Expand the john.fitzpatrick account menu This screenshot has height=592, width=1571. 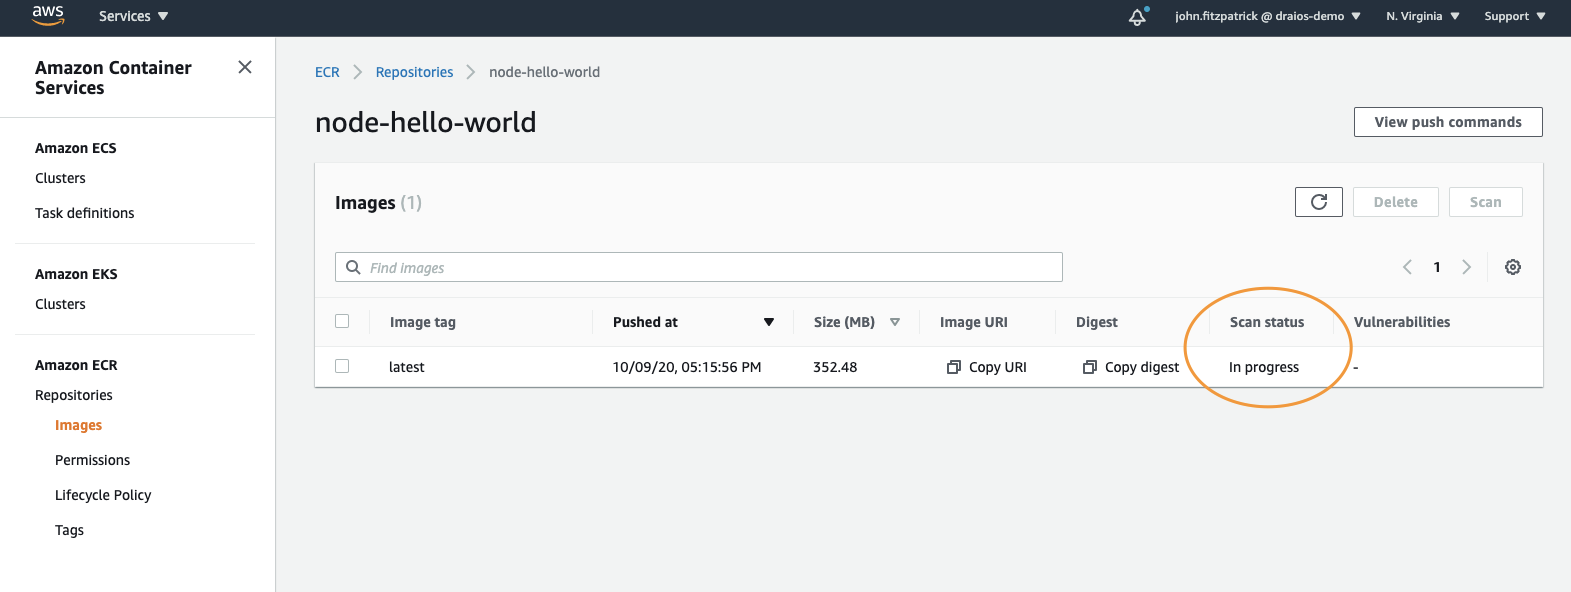(x=1268, y=16)
